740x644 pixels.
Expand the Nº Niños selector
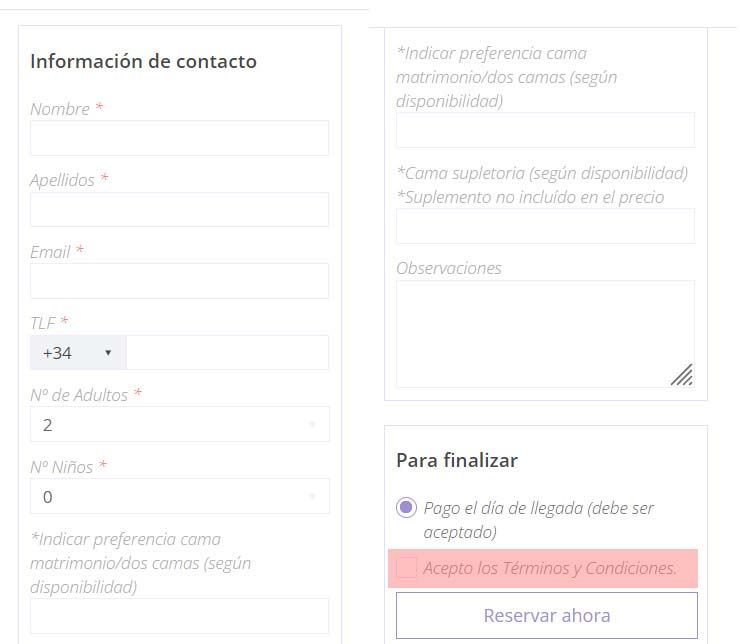(179, 496)
